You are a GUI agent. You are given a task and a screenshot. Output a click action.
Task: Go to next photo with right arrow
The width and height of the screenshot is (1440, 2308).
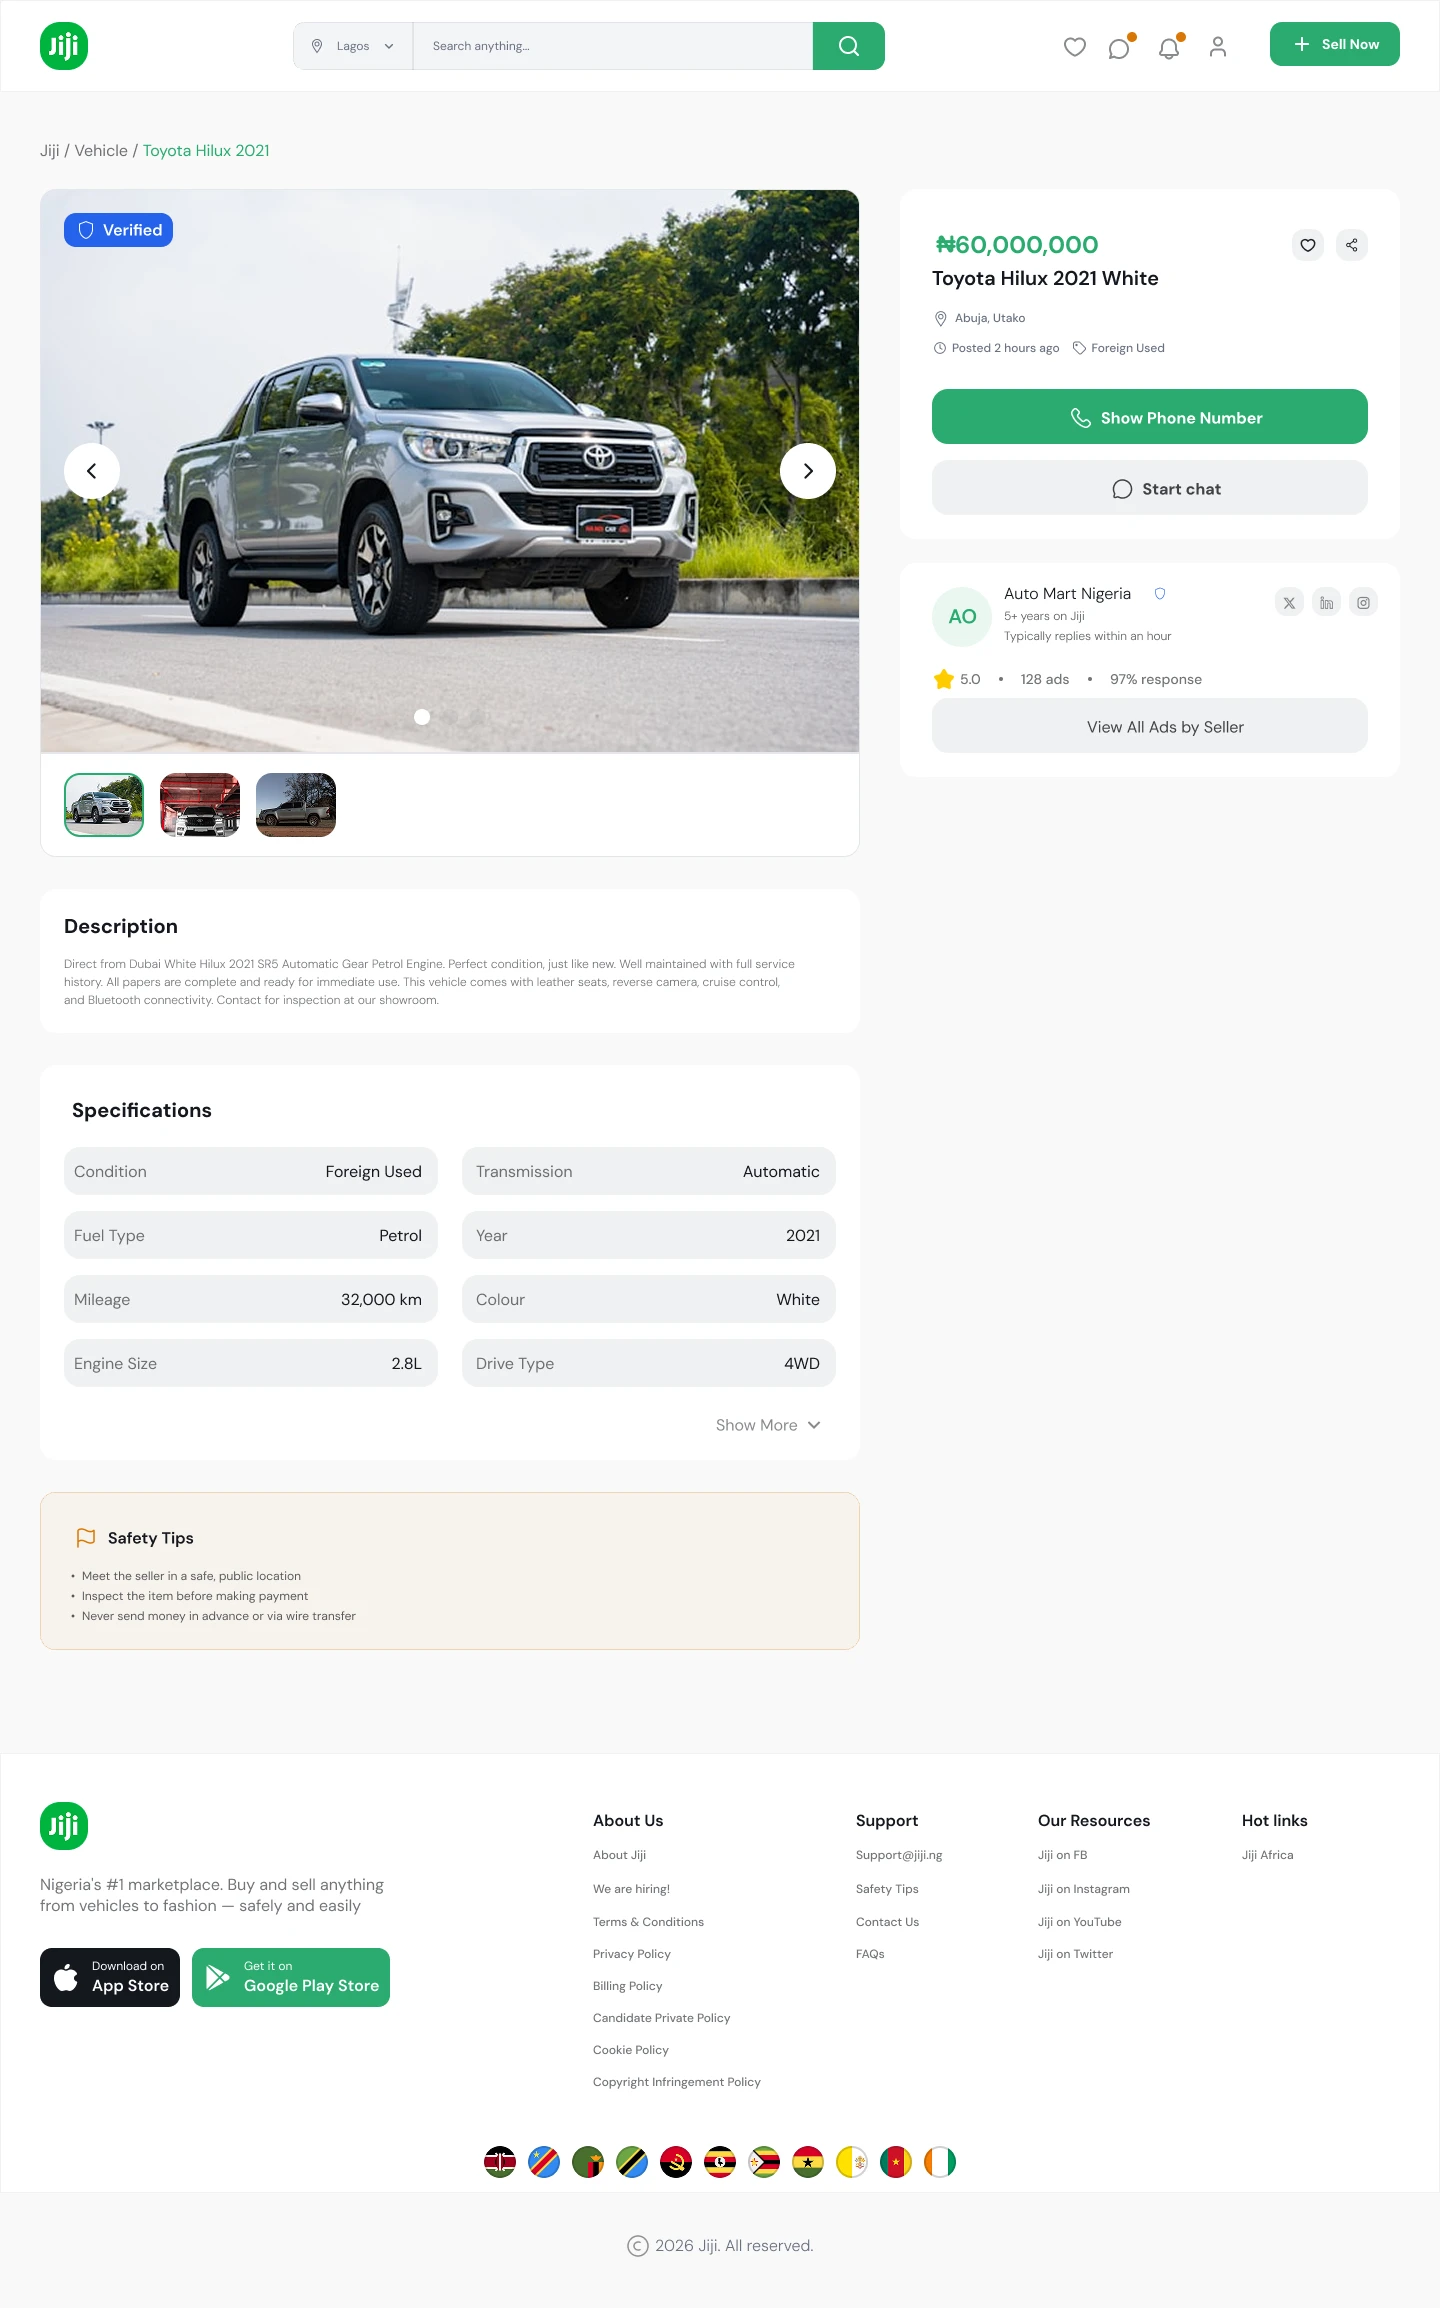pos(808,471)
